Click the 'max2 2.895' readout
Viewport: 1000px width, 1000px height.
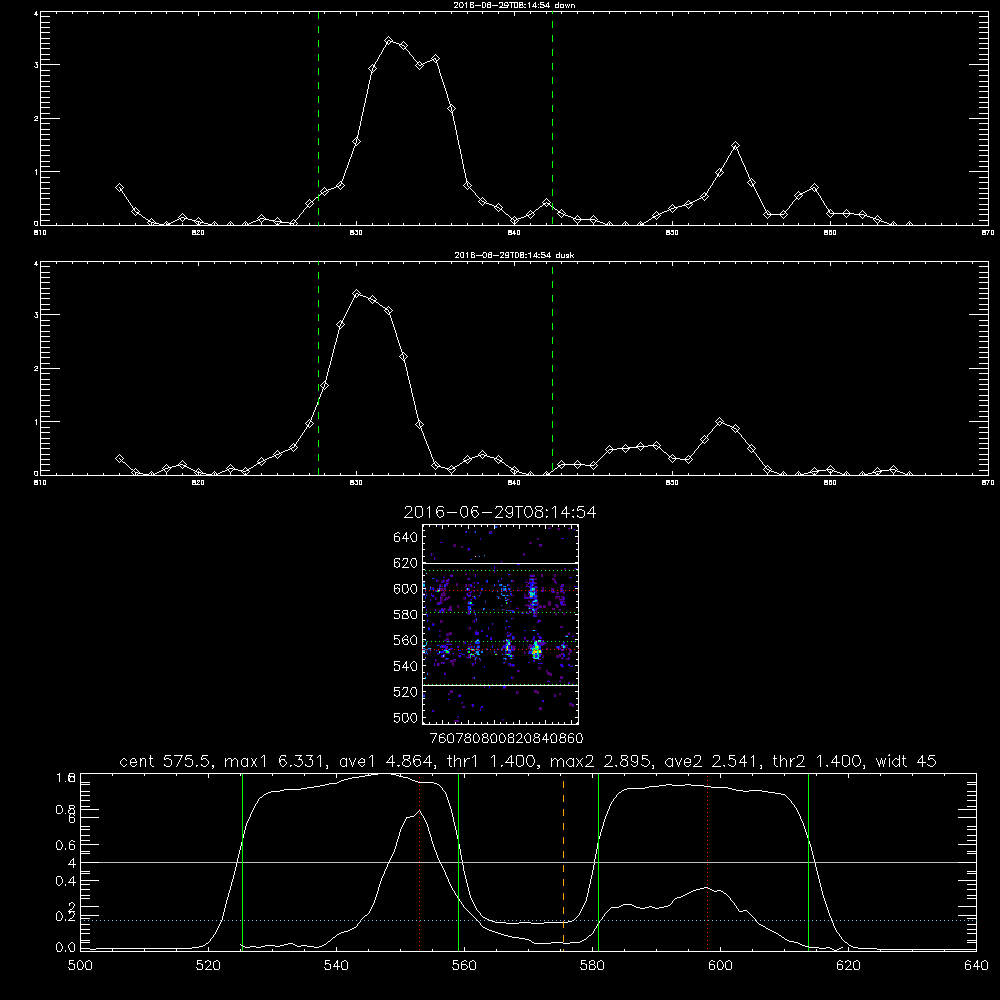(x=601, y=761)
